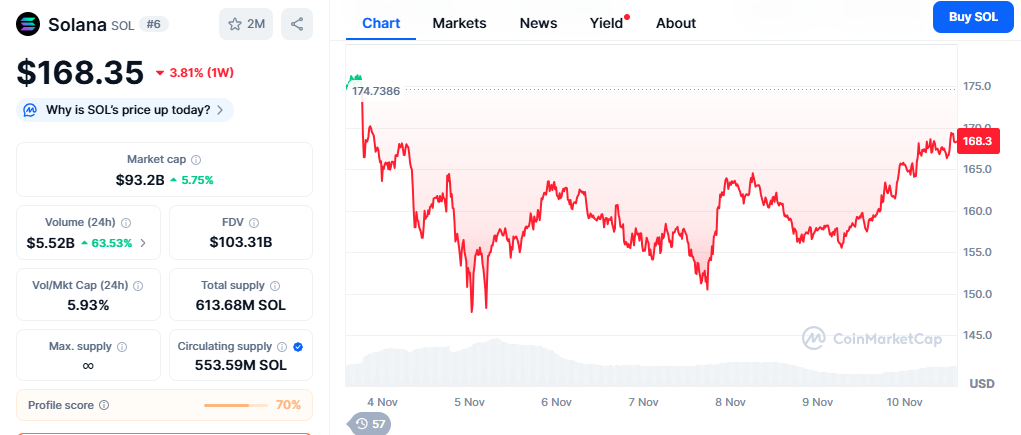Click the share icon button
1021x435 pixels.
click(297, 23)
